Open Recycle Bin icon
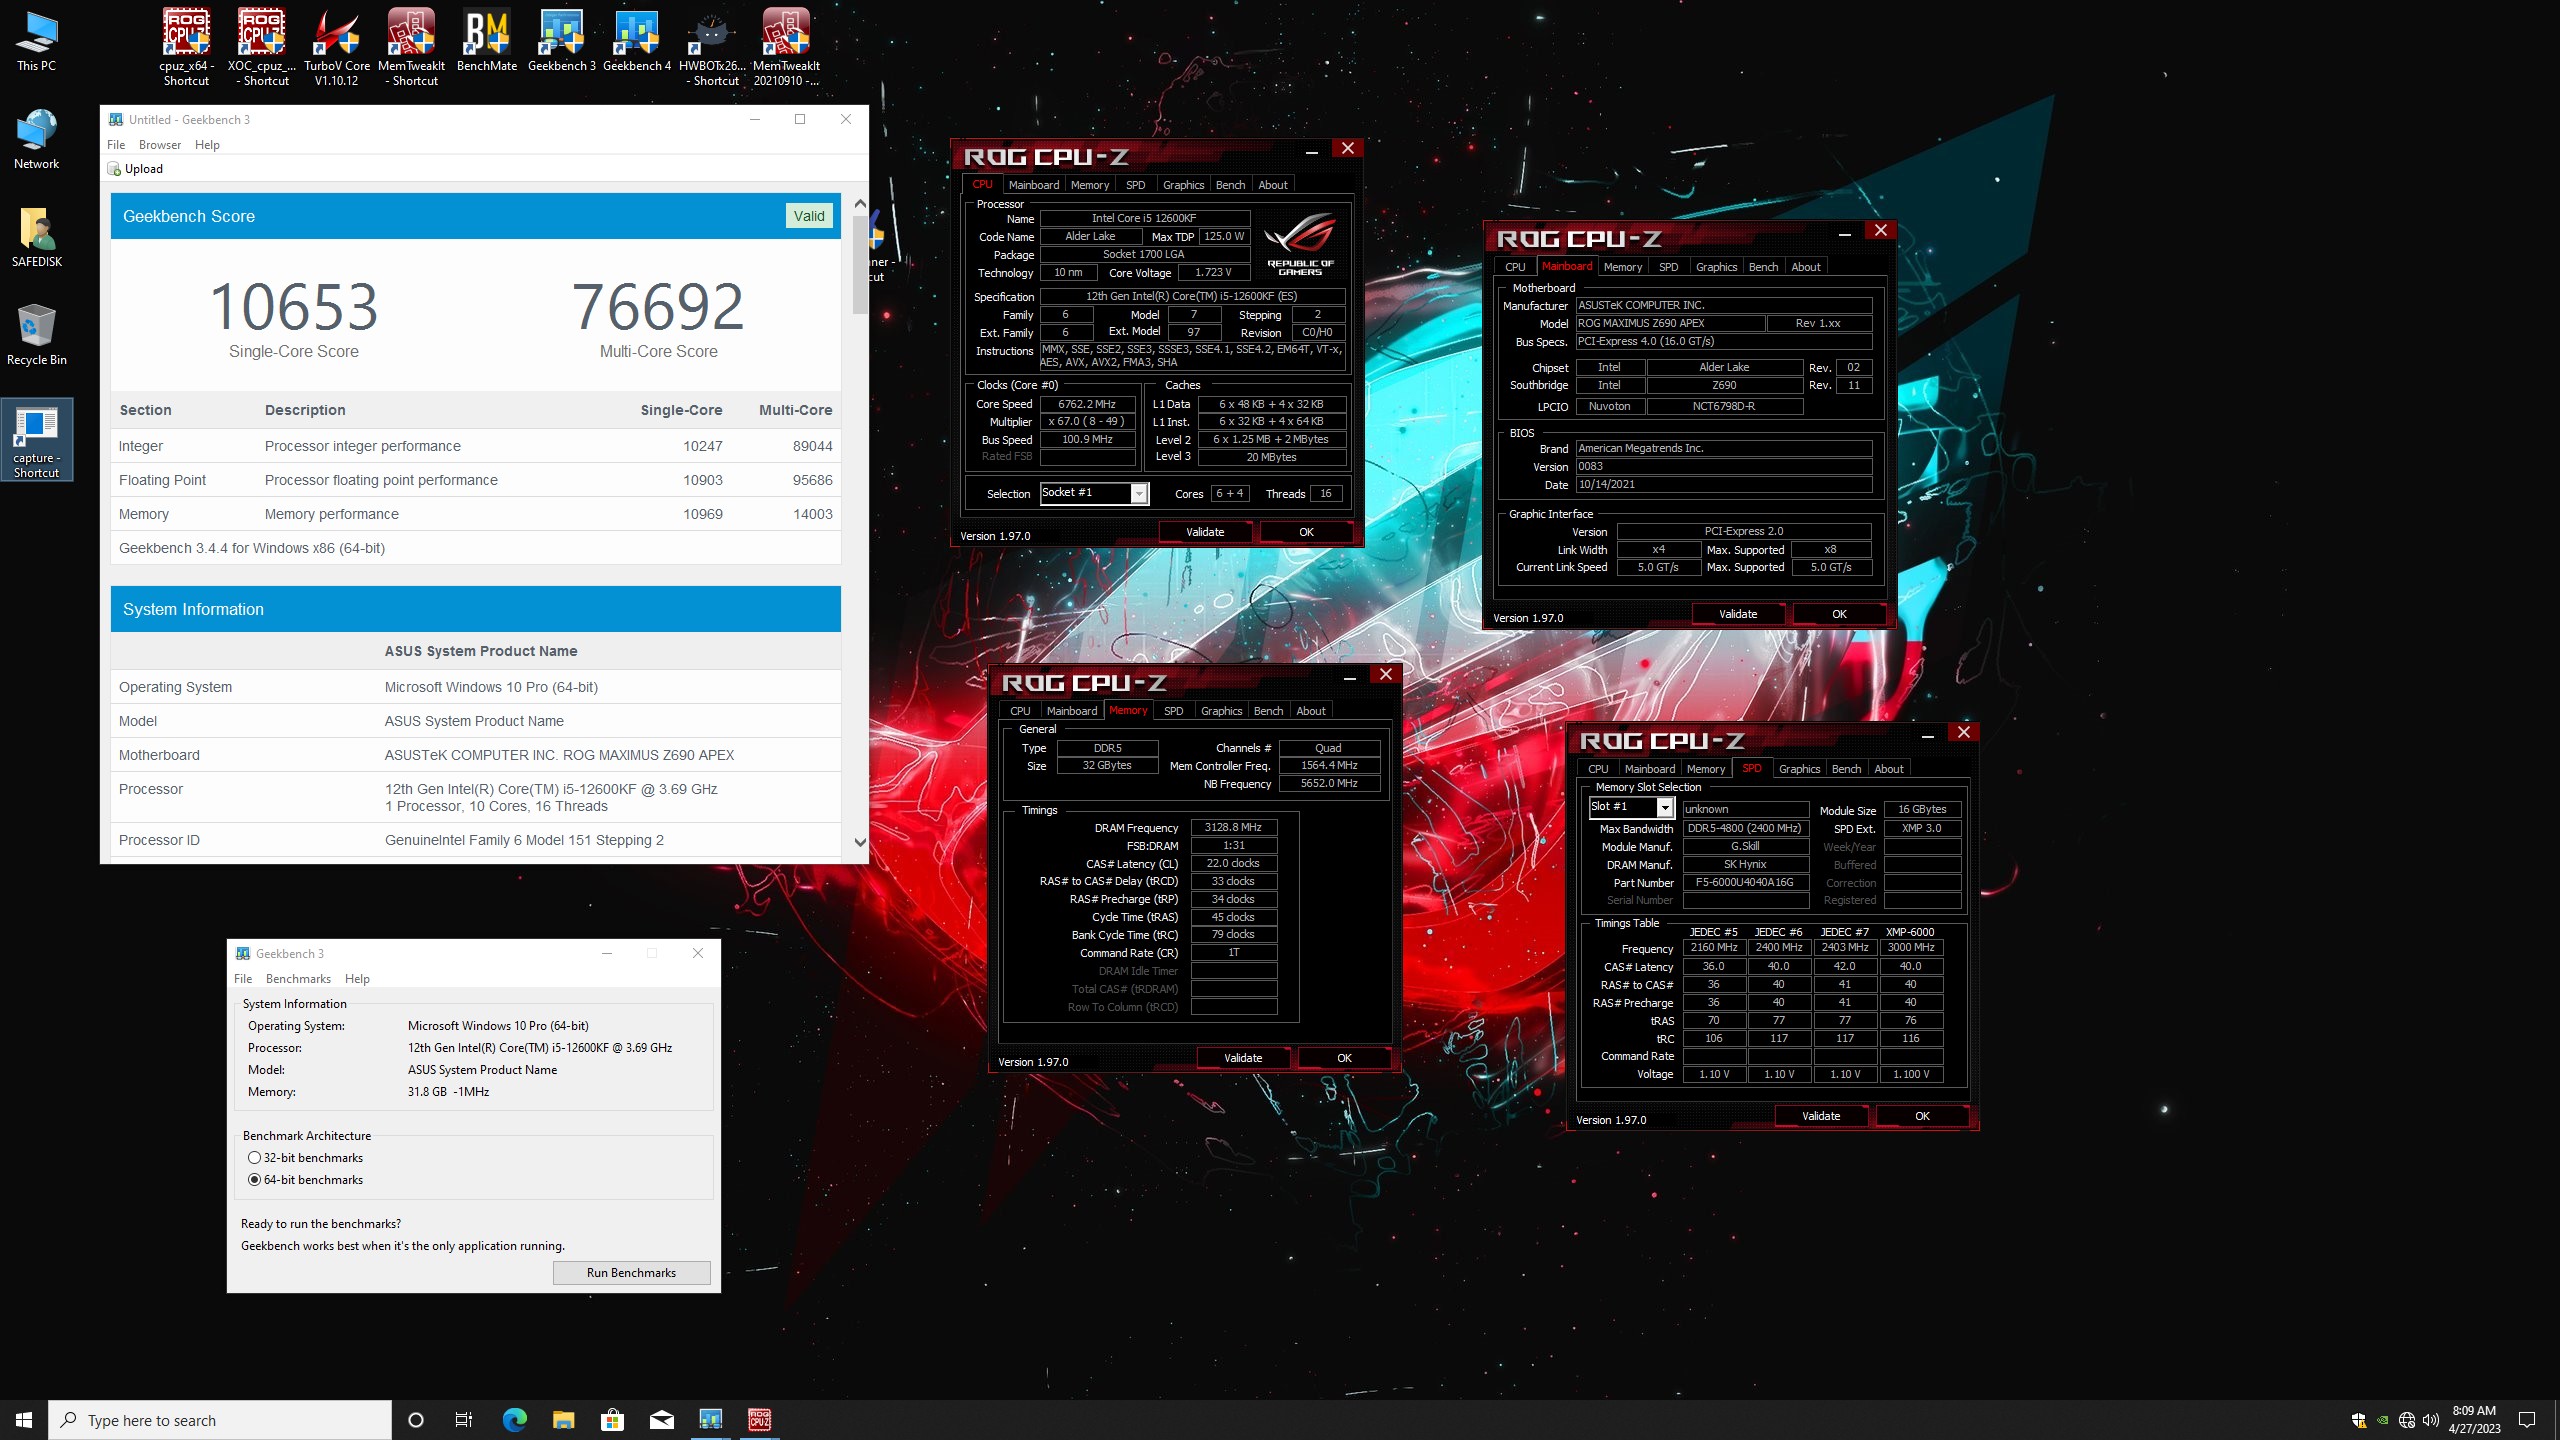This screenshot has height=1440, width=2560. pyautogui.click(x=37, y=335)
